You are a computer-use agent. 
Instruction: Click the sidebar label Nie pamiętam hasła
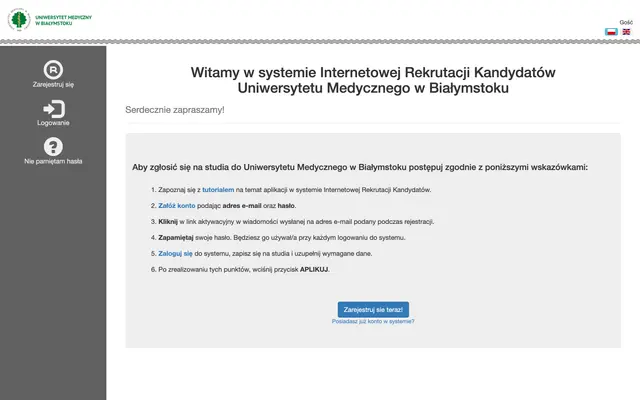pos(53,161)
